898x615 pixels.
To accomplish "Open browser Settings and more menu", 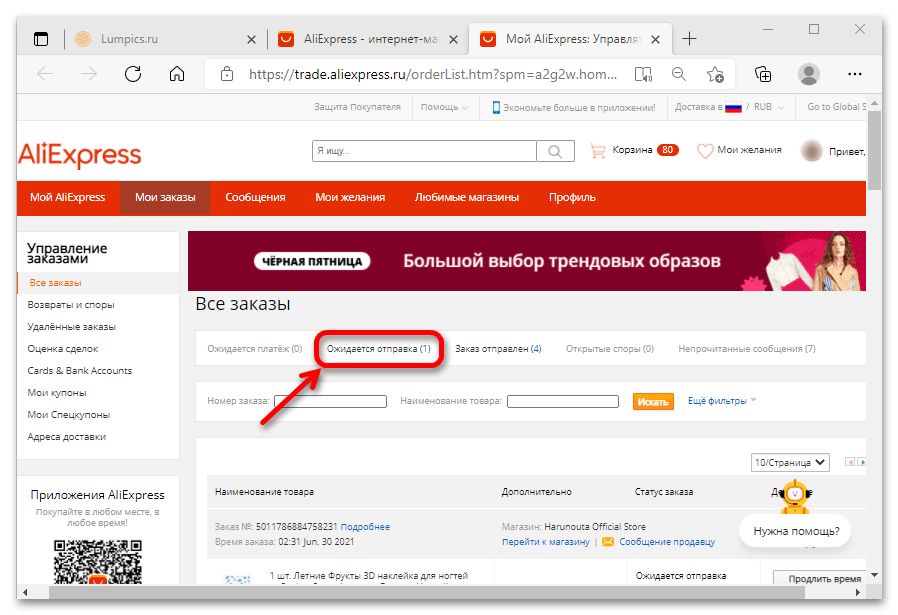I will point(854,74).
